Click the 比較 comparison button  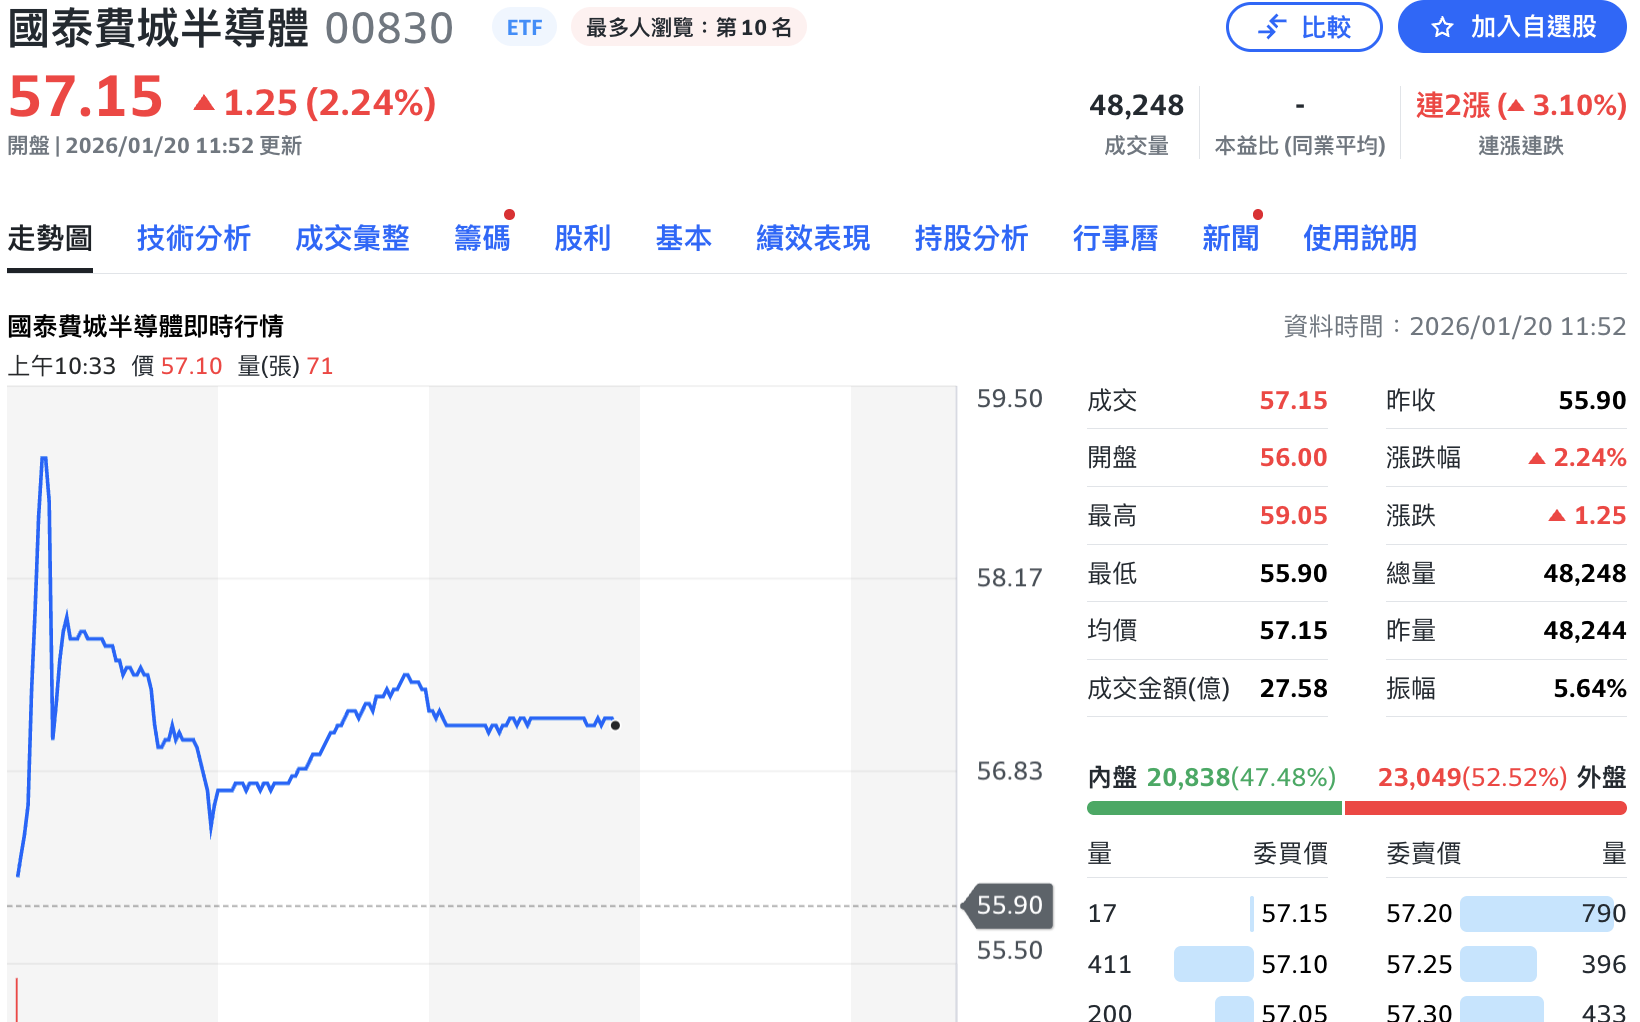coord(1304,27)
